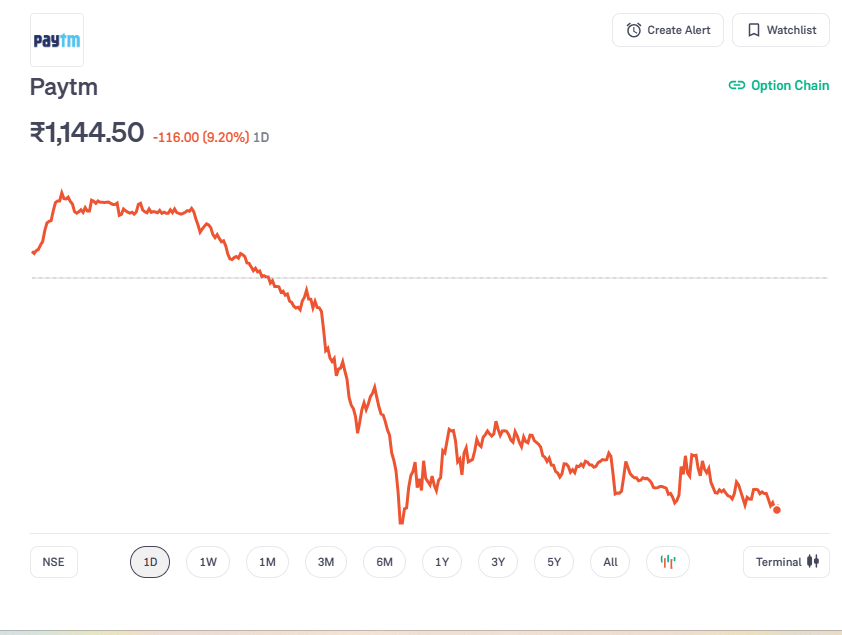Switch chart to 6M range
Screen dimensions: 842x635
point(384,562)
